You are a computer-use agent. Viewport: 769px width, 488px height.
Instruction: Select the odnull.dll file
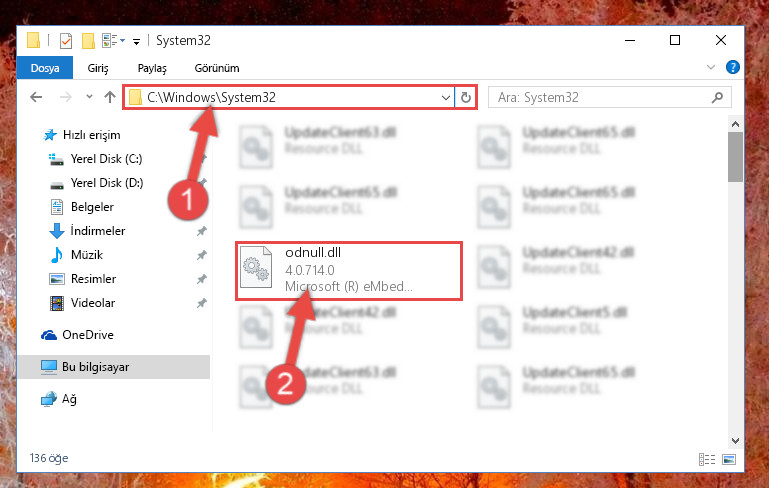[x=349, y=270]
